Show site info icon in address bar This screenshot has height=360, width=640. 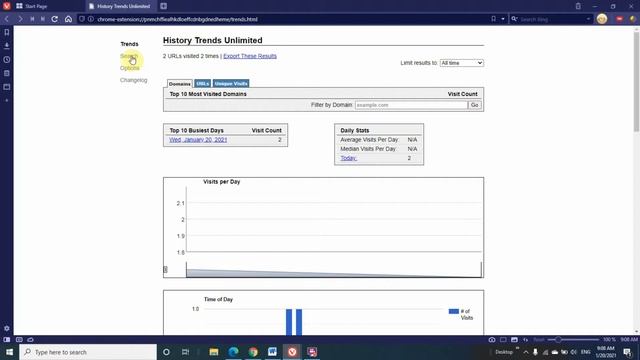pos(91,19)
